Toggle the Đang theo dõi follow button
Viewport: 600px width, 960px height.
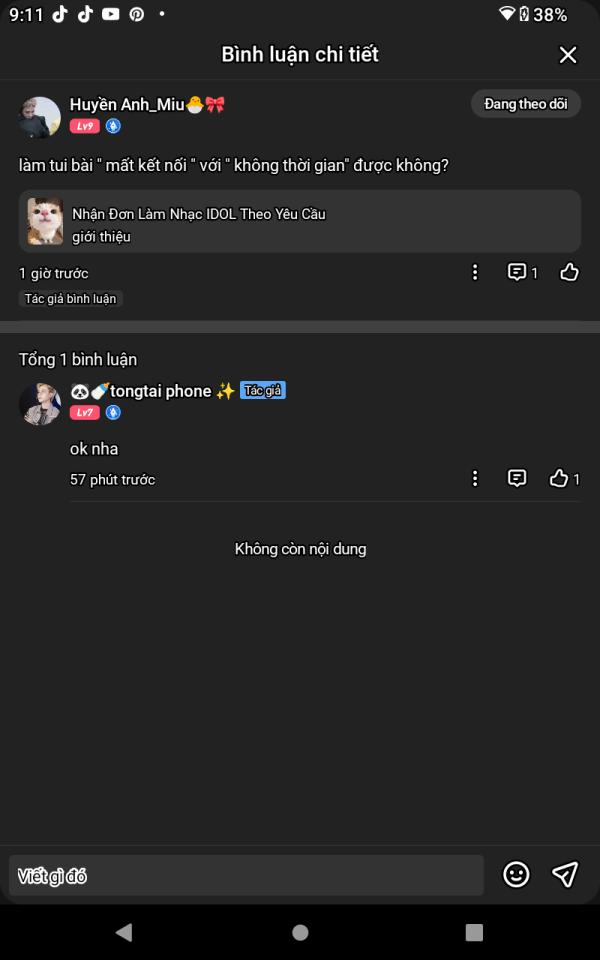525,104
